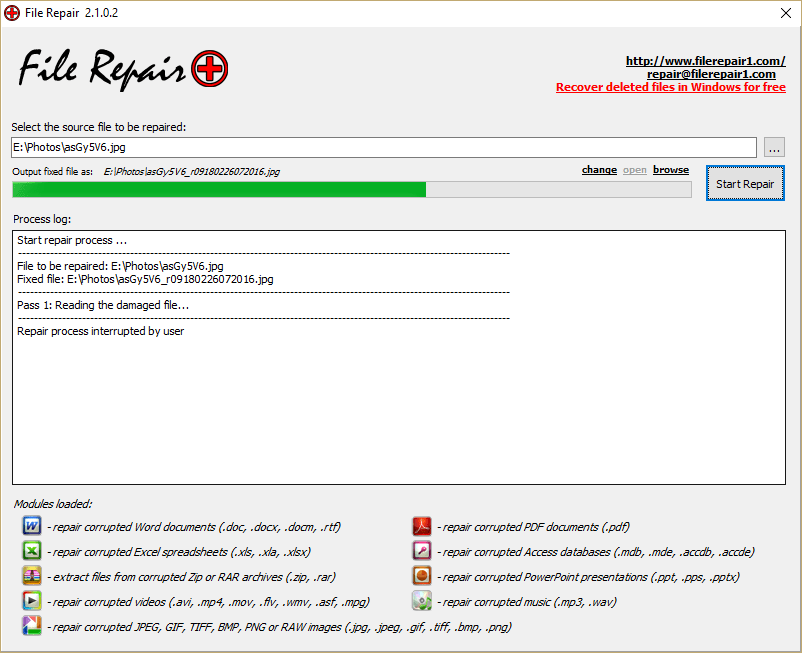Image resolution: width=802 pixels, height=653 pixels.
Task: Click 'Select the source file to be repaired:' label
Action: tap(99, 127)
